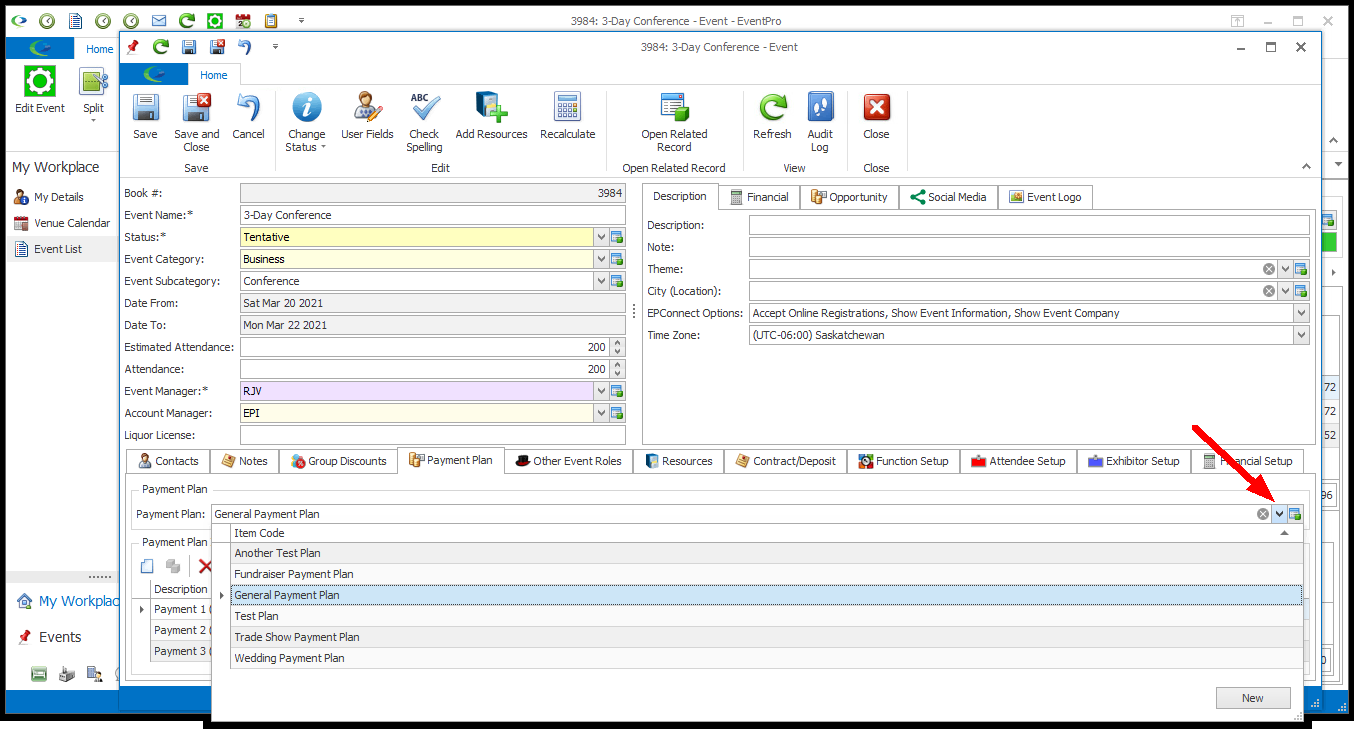Sort by Item Code column header
The image size is (1354, 729).
point(767,533)
